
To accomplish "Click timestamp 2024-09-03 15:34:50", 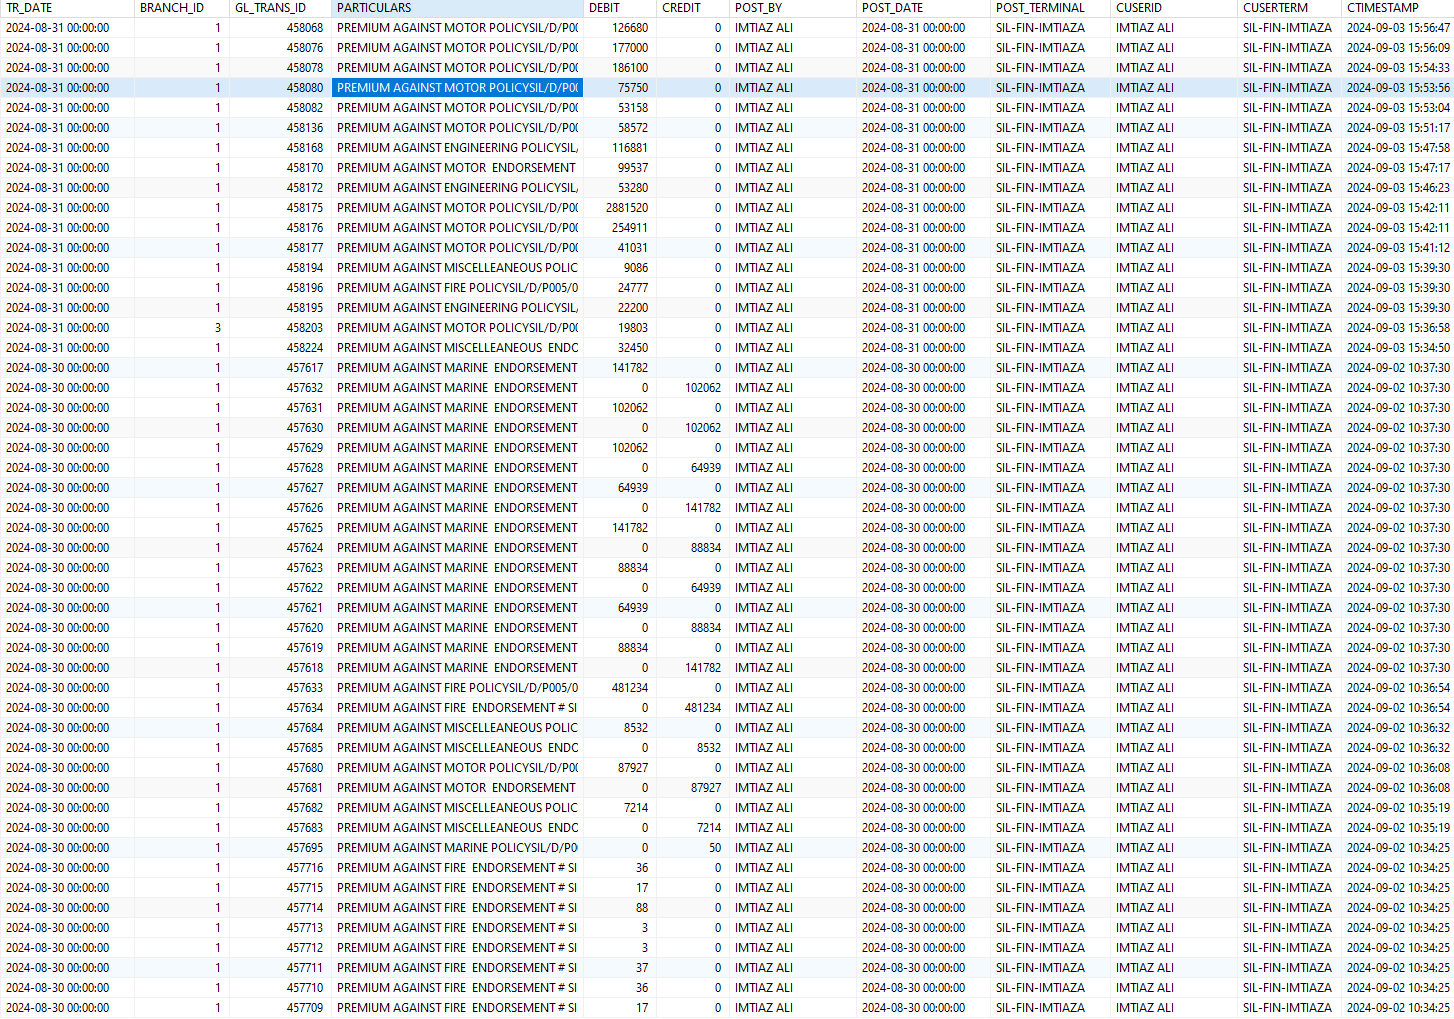I will click(1398, 348).
